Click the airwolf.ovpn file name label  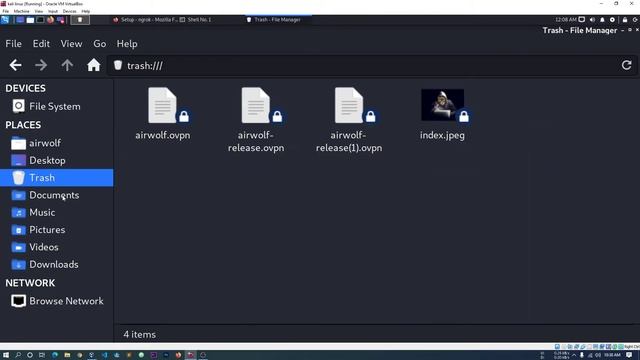tap(163, 135)
